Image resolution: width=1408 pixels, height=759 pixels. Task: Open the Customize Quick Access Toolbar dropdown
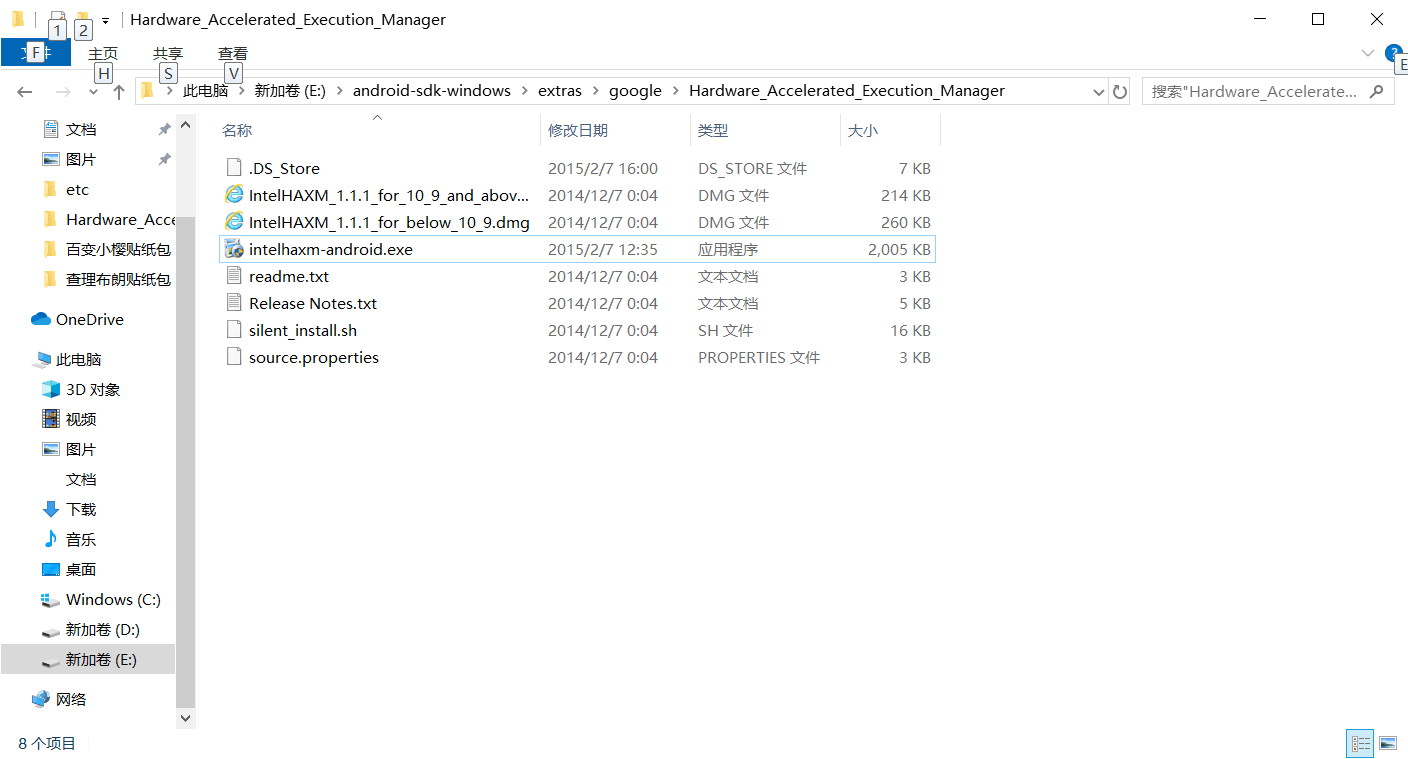coord(106,20)
